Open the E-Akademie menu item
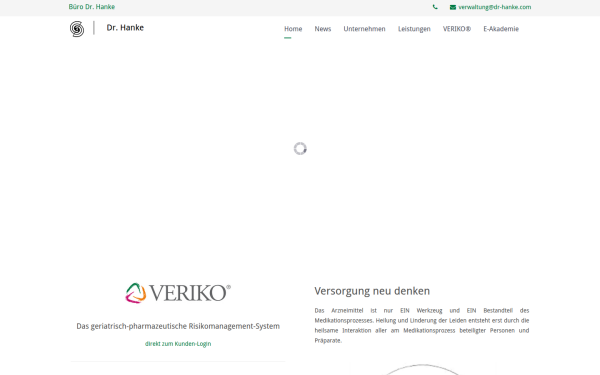This screenshot has height=375, width=600. pos(501,29)
